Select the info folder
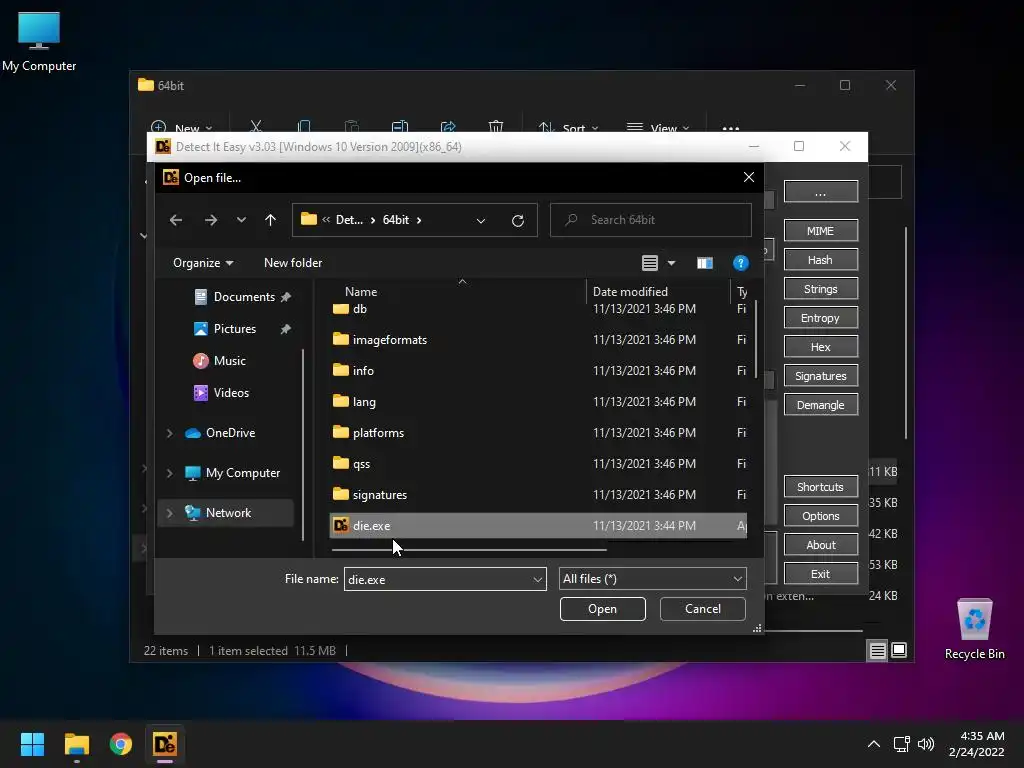The image size is (1024, 768). [x=538, y=370]
